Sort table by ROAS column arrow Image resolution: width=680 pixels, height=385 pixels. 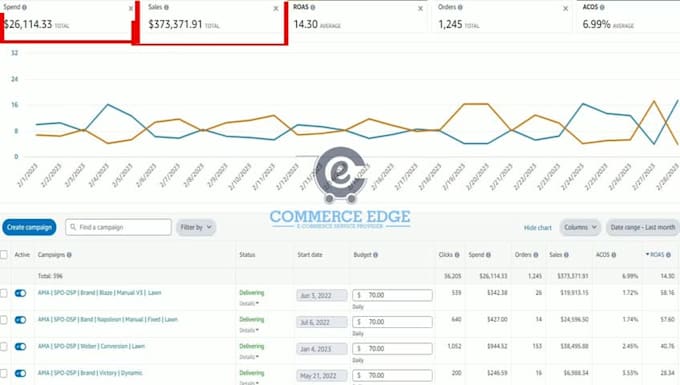pyautogui.click(x=647, y=254)
